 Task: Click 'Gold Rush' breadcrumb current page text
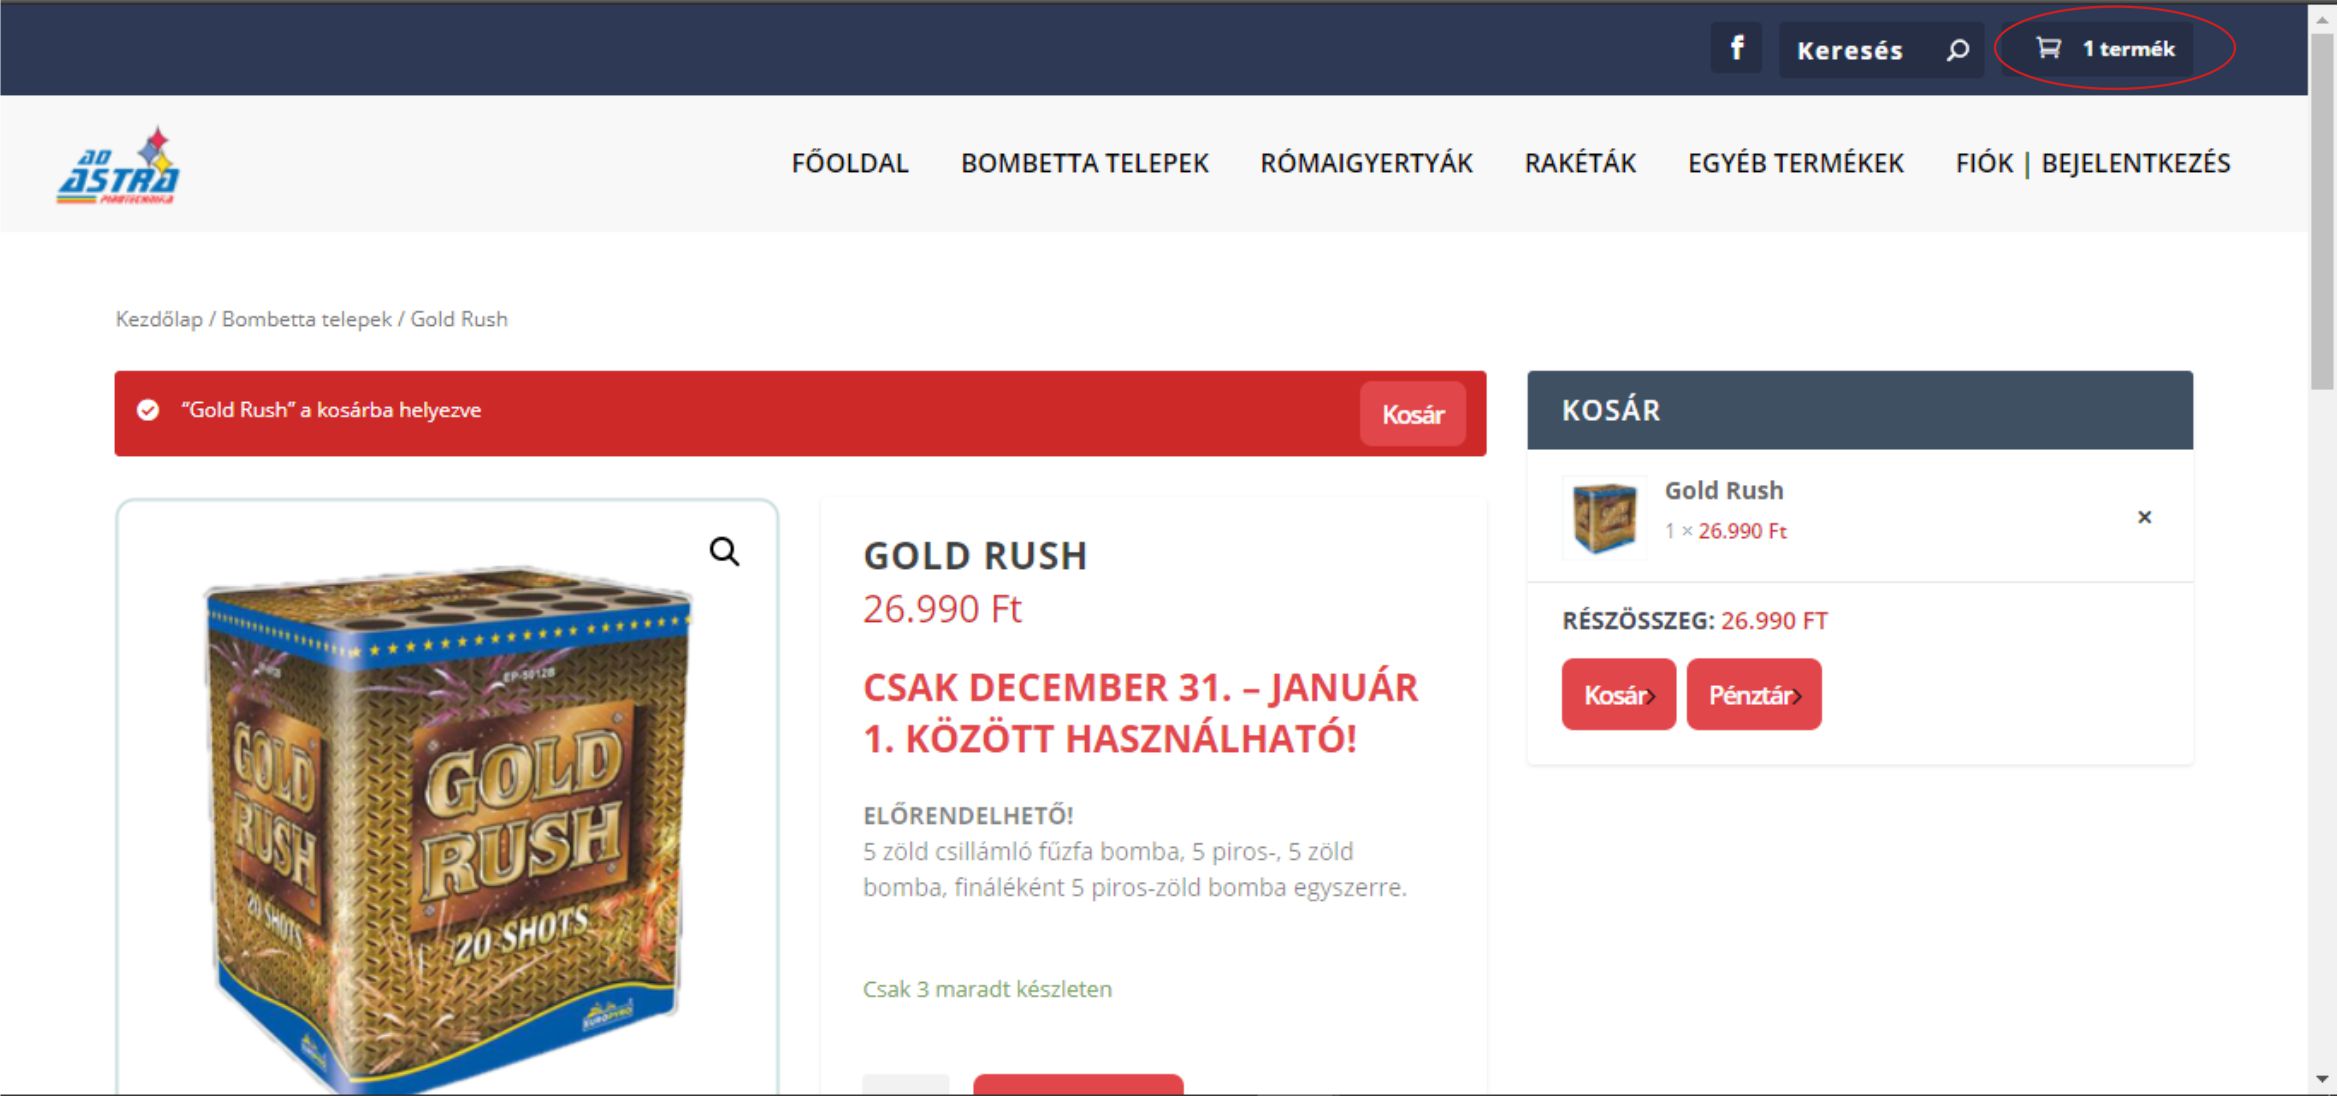(x=459, y=319)
